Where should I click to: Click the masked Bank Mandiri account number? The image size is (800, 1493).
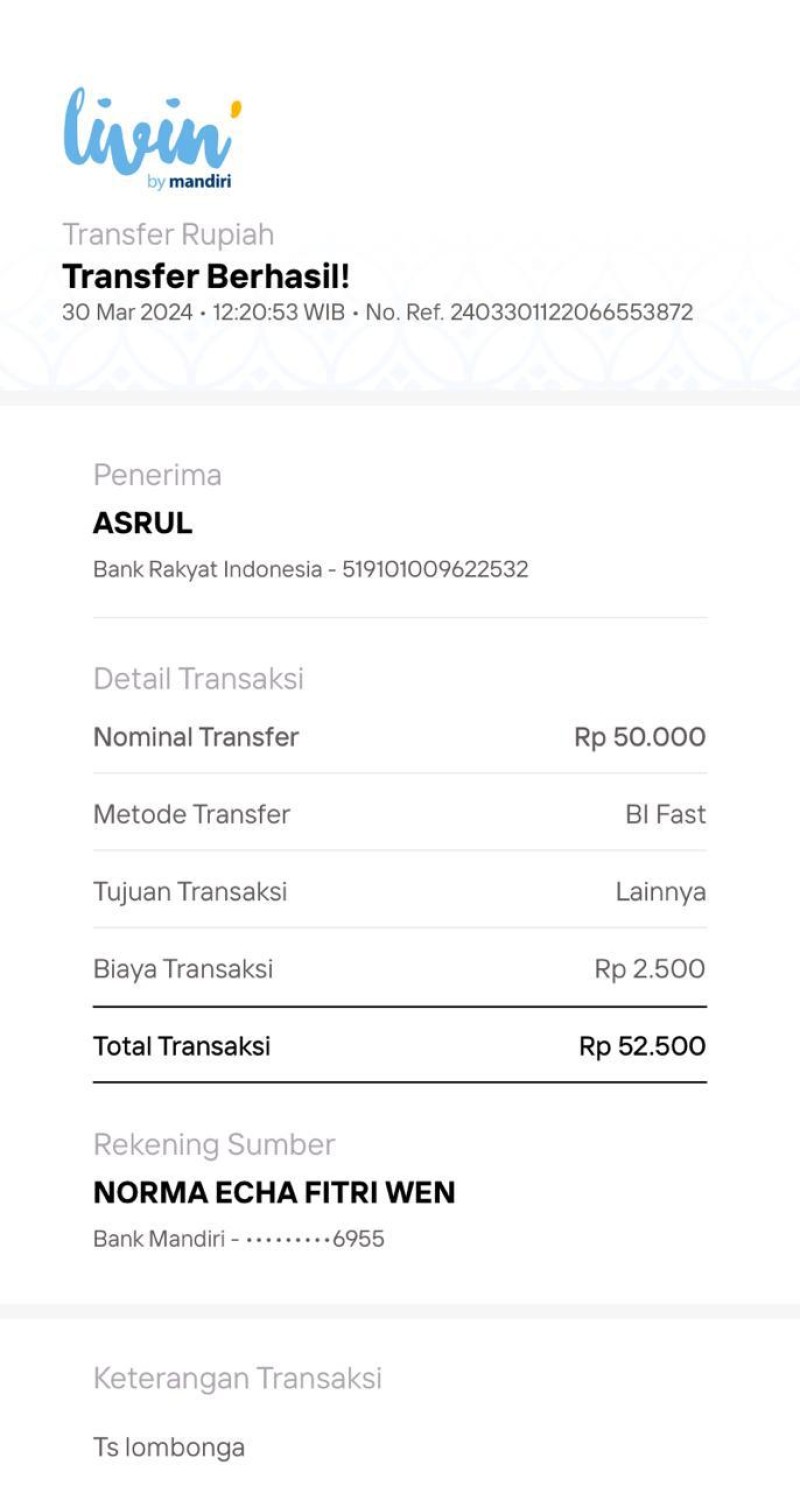click(x=315, y=1239)
